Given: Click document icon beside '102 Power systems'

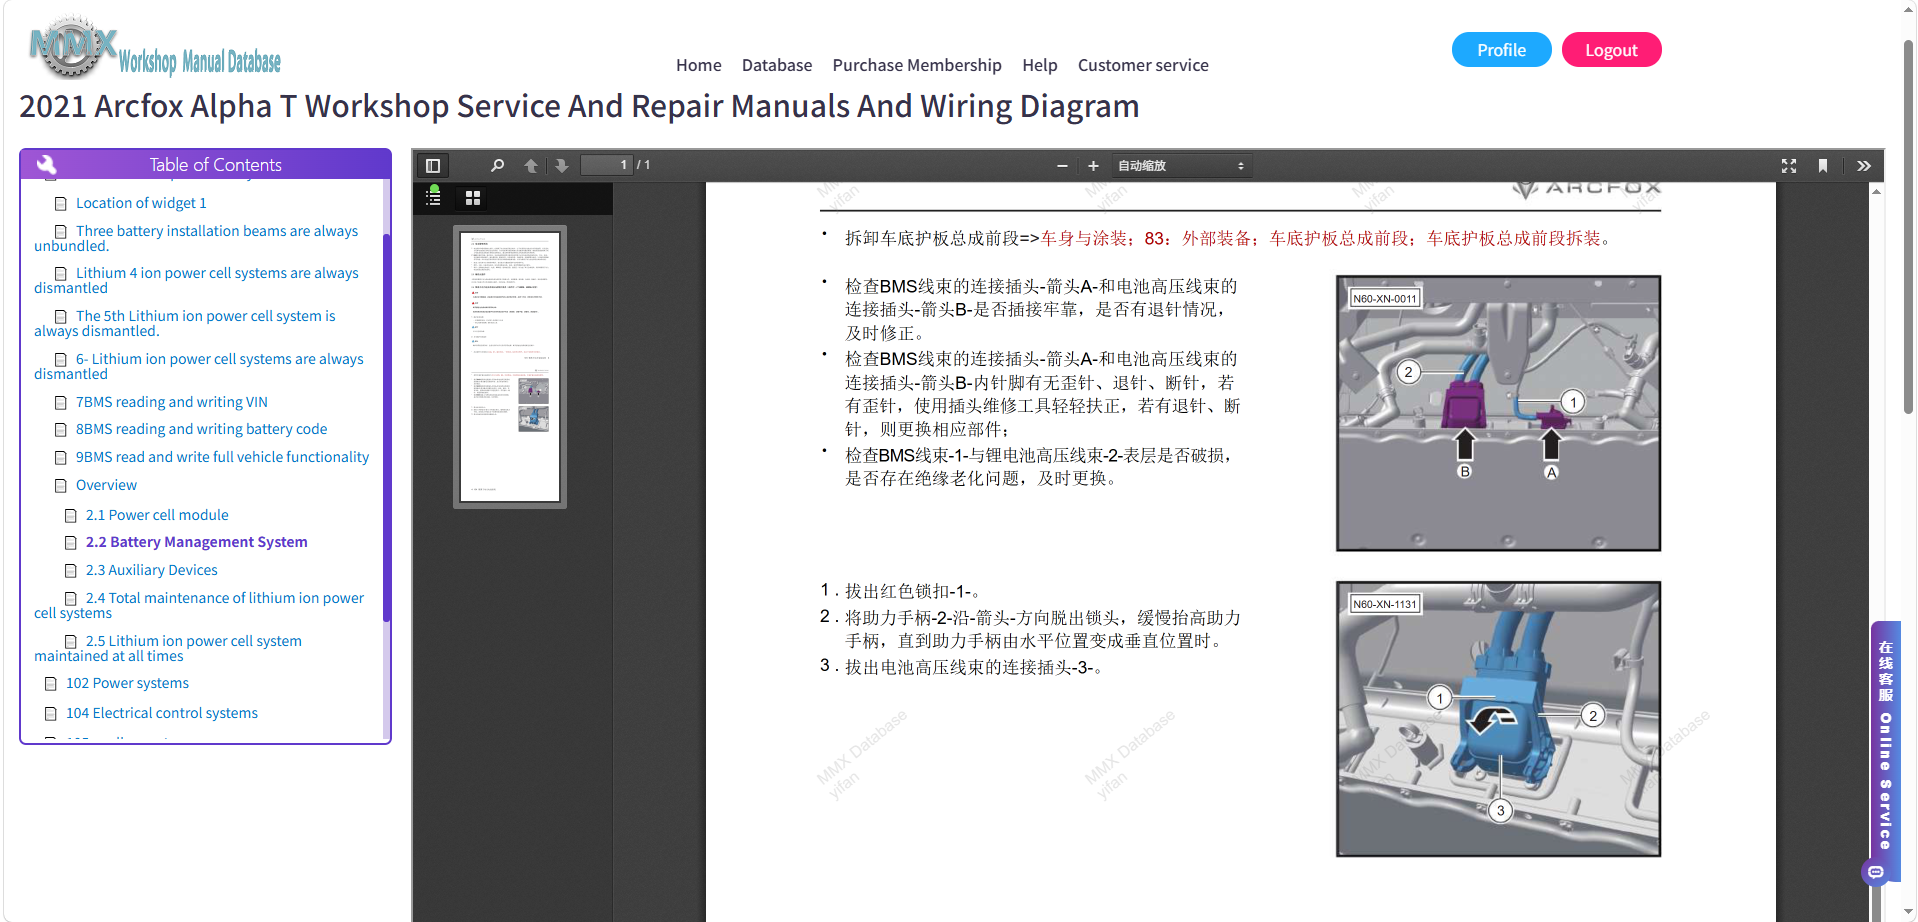Looking at the screenshot, I should coord(51,684).
